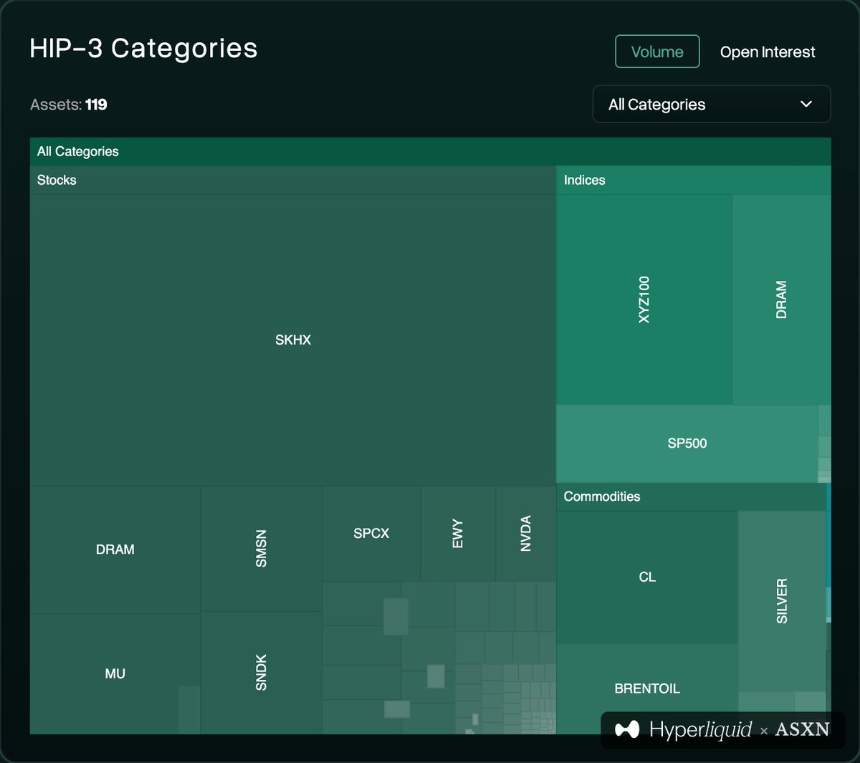Click the SILVER commodity tile
The image size is (860, 763).
click(782, 601)
